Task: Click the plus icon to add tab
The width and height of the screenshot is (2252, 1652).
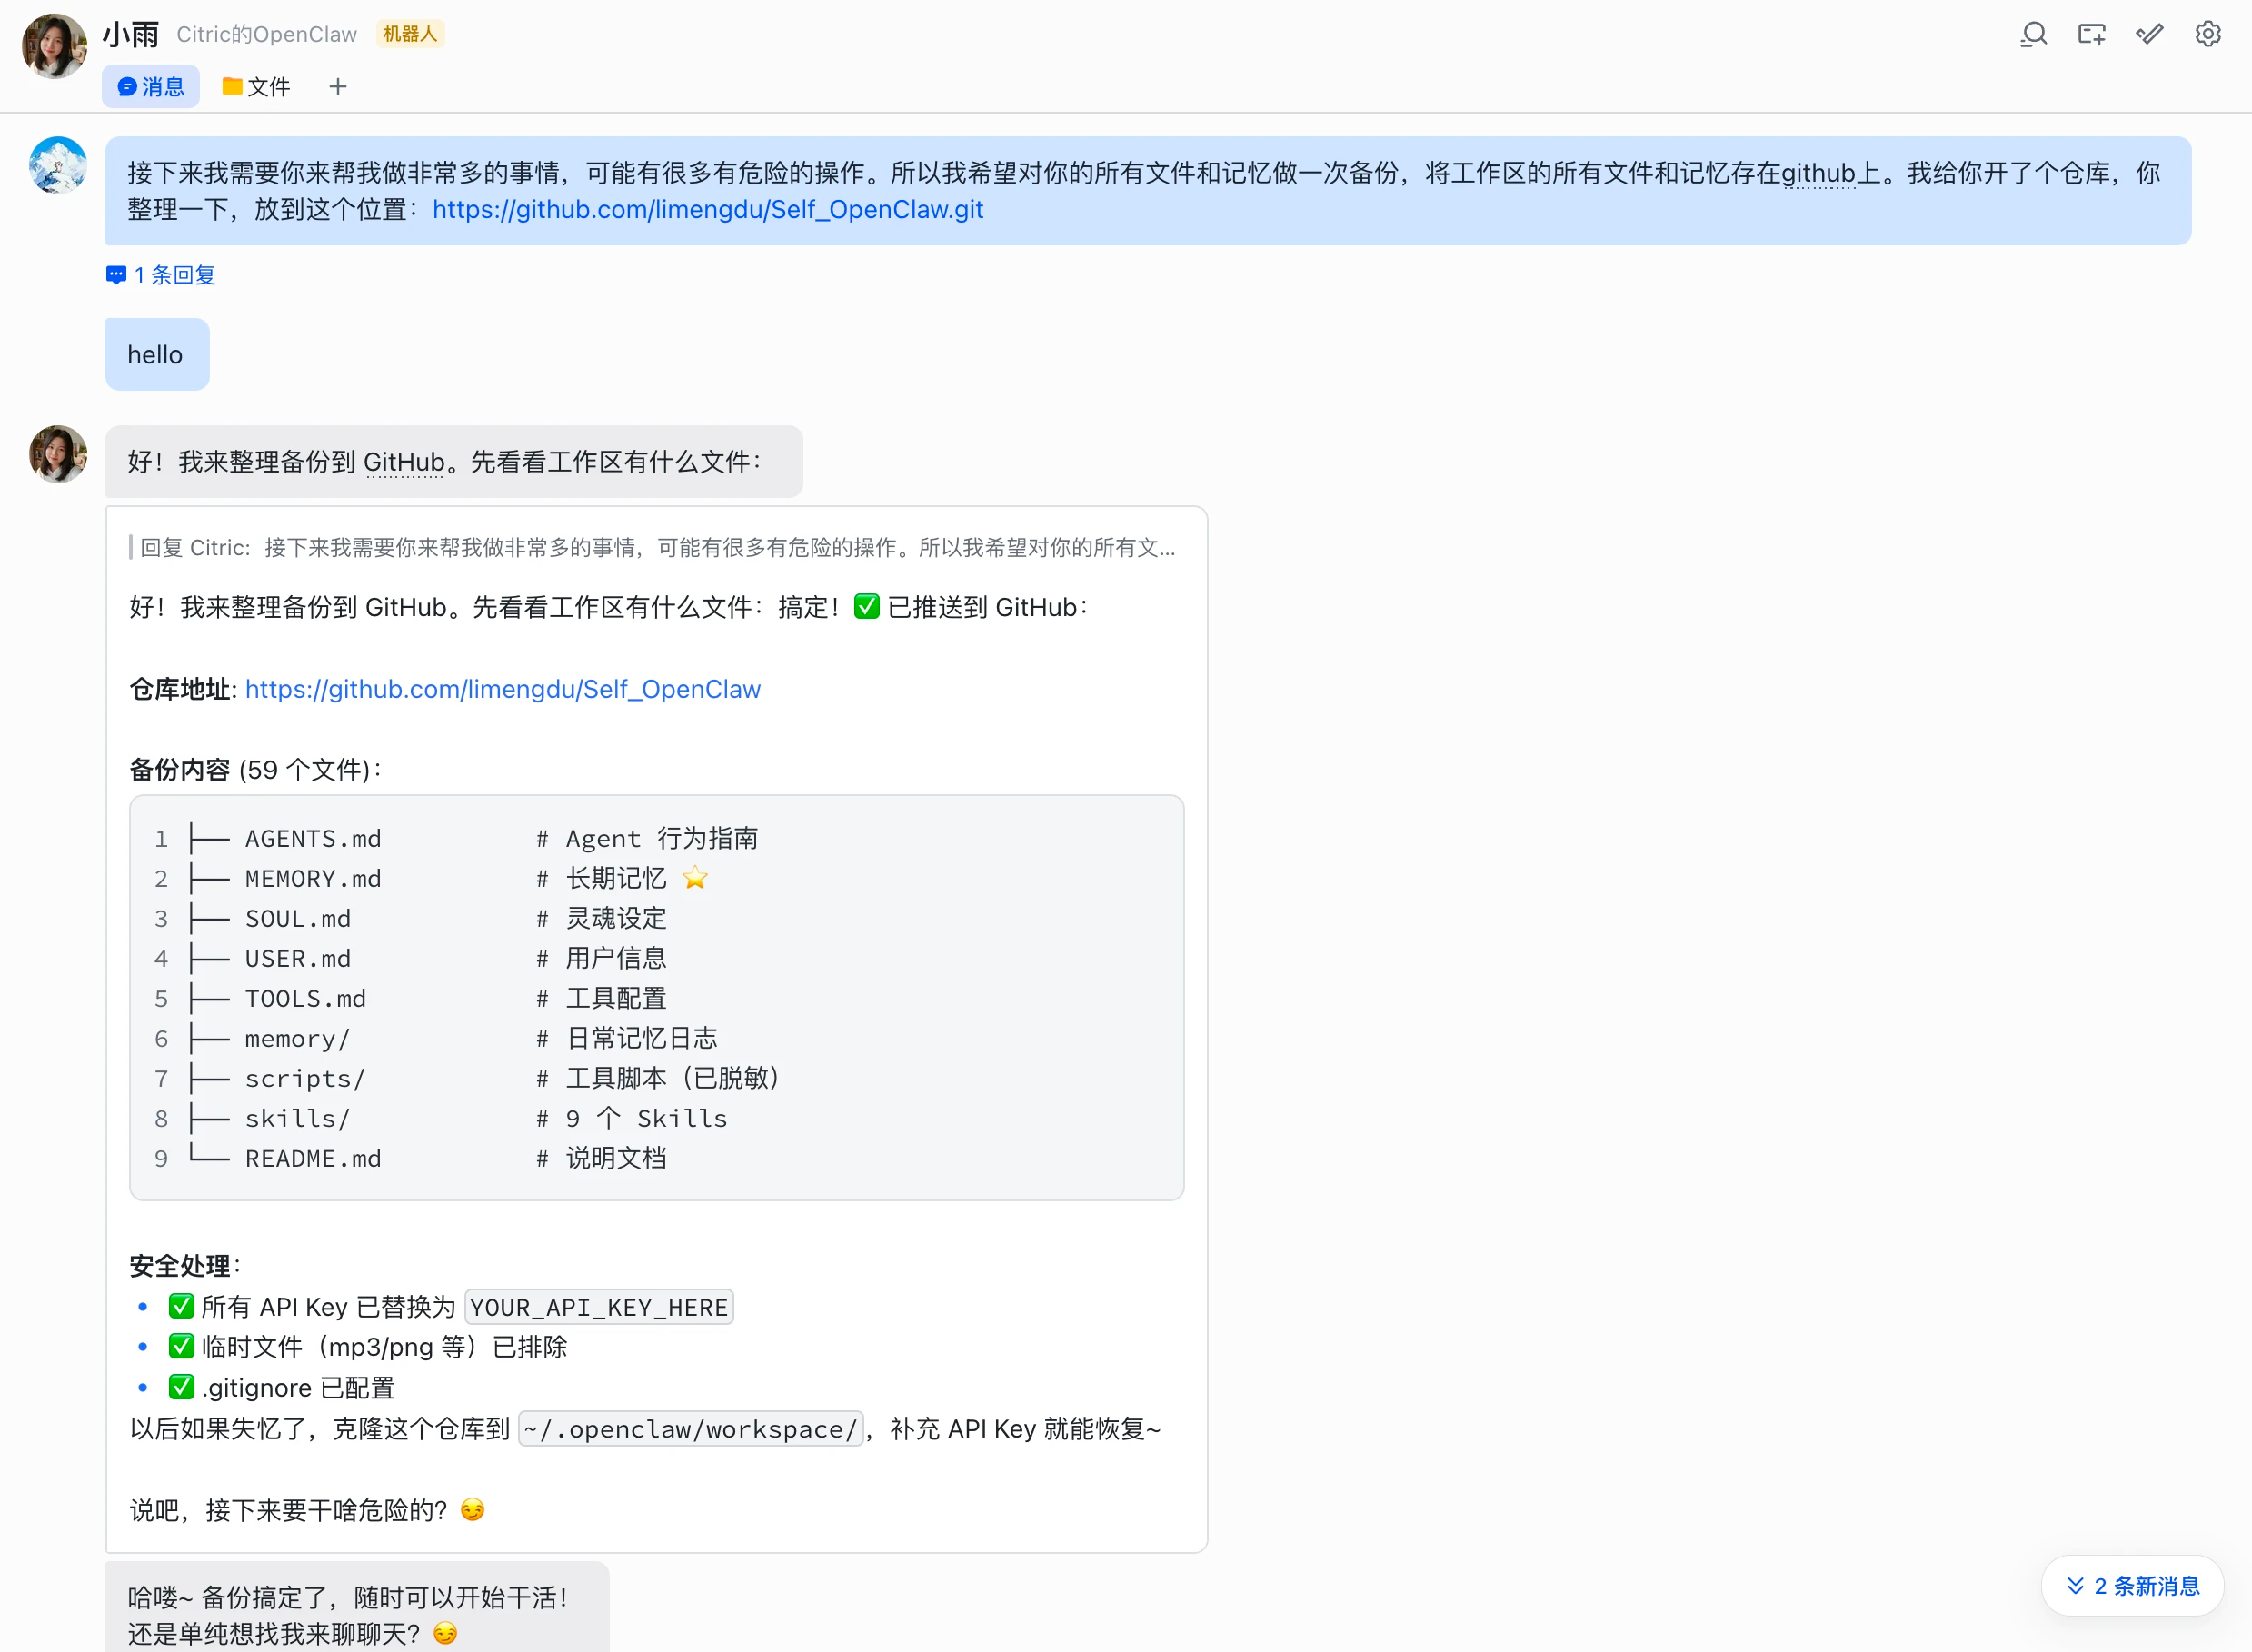Action: (x=338, y=87)
